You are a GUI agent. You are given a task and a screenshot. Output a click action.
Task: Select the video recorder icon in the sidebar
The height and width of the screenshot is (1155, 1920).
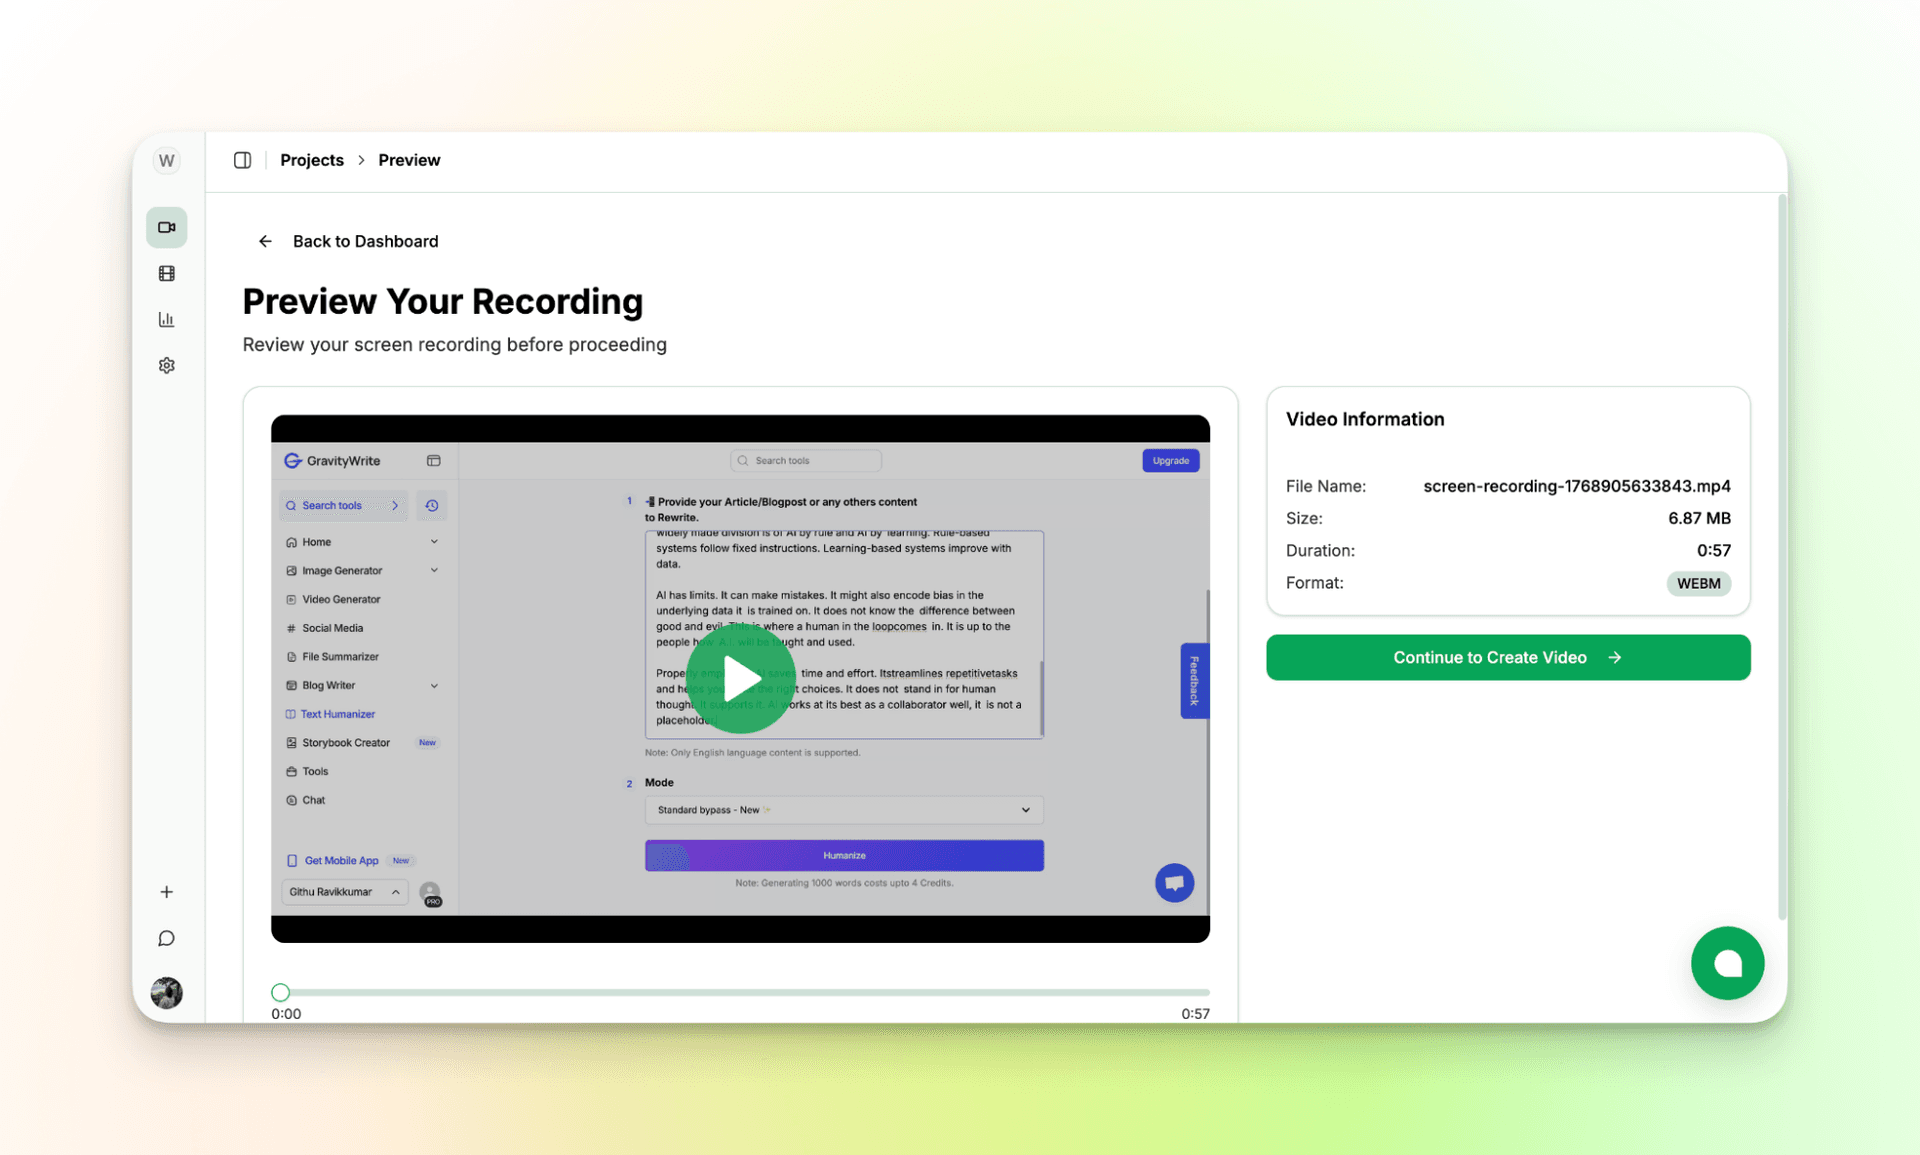[166, 227]
